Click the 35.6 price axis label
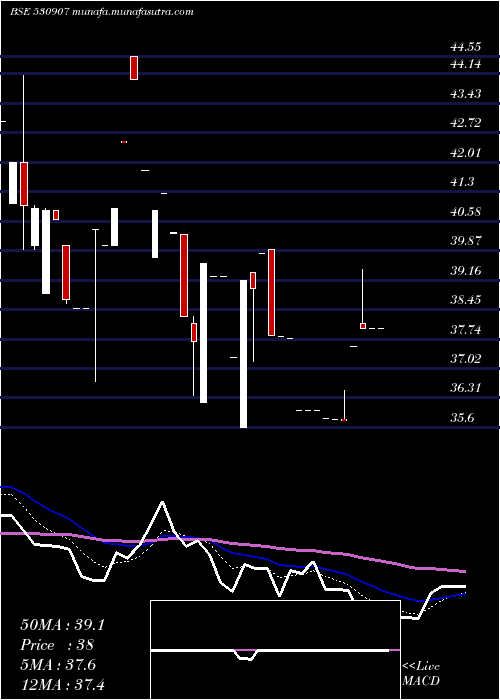The image size is (500, 700). pos(463,418)
